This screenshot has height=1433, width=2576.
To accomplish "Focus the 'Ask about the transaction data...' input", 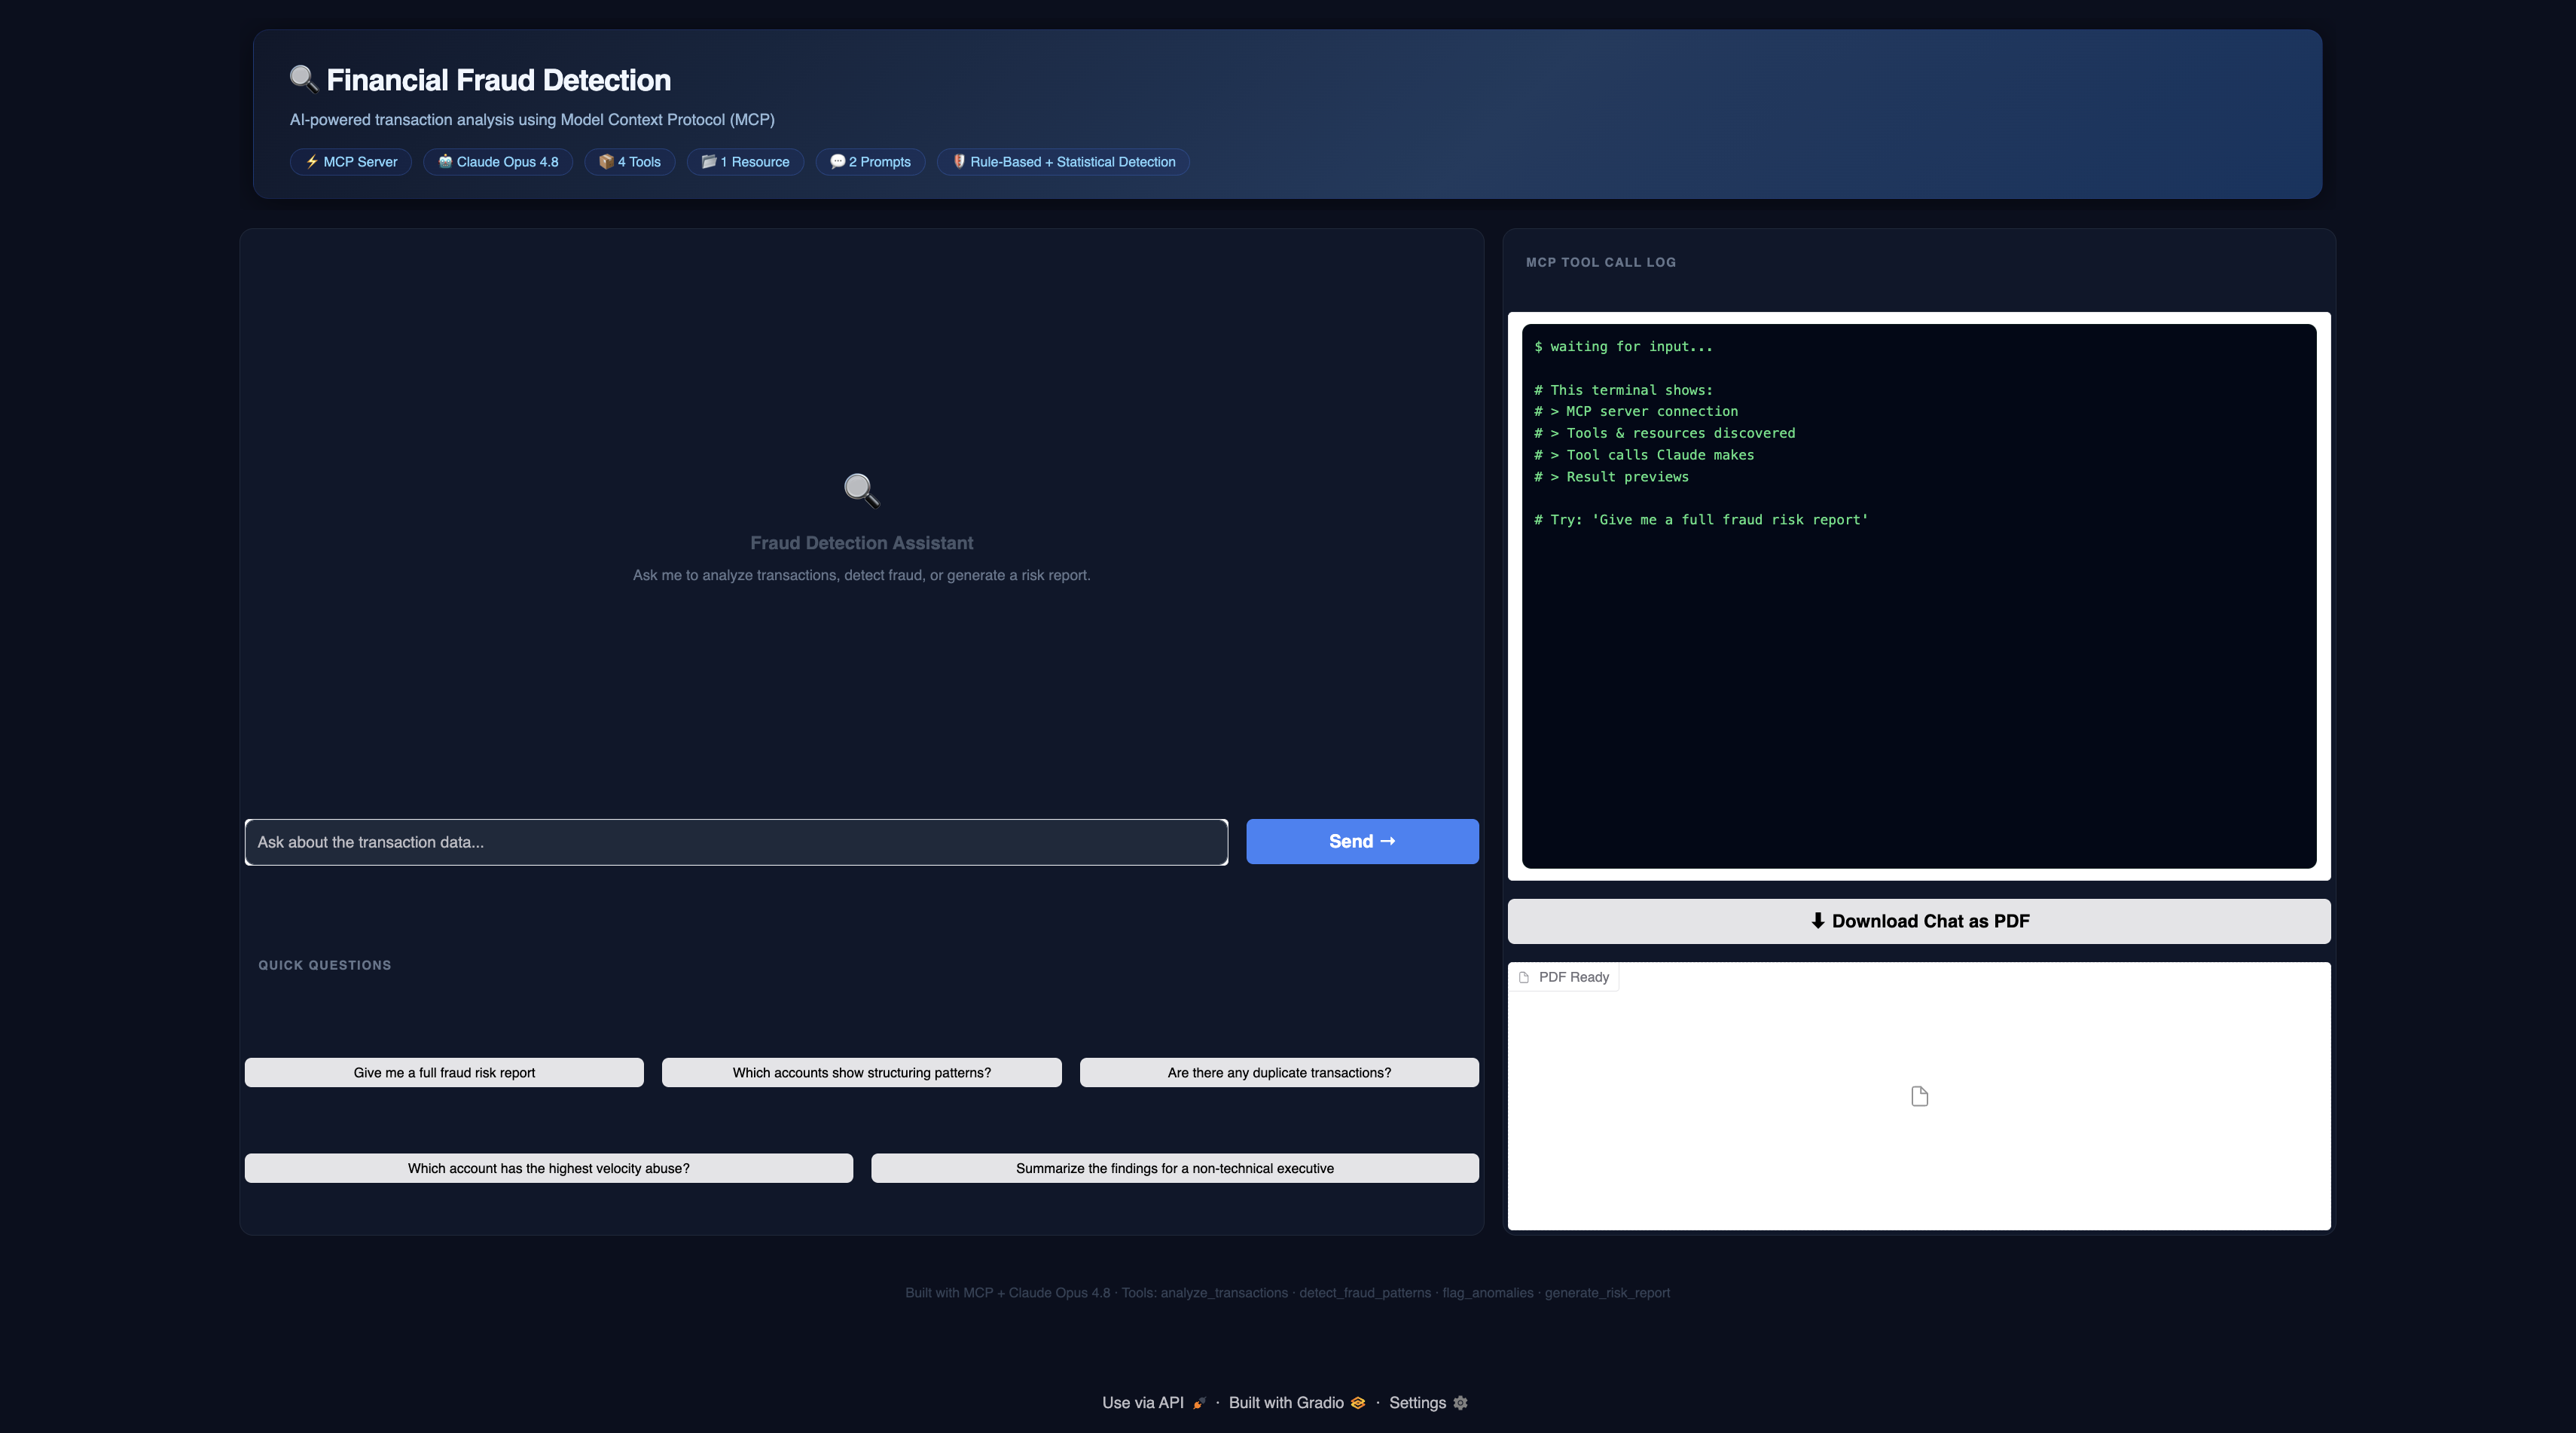I will (x=736, y=842).
